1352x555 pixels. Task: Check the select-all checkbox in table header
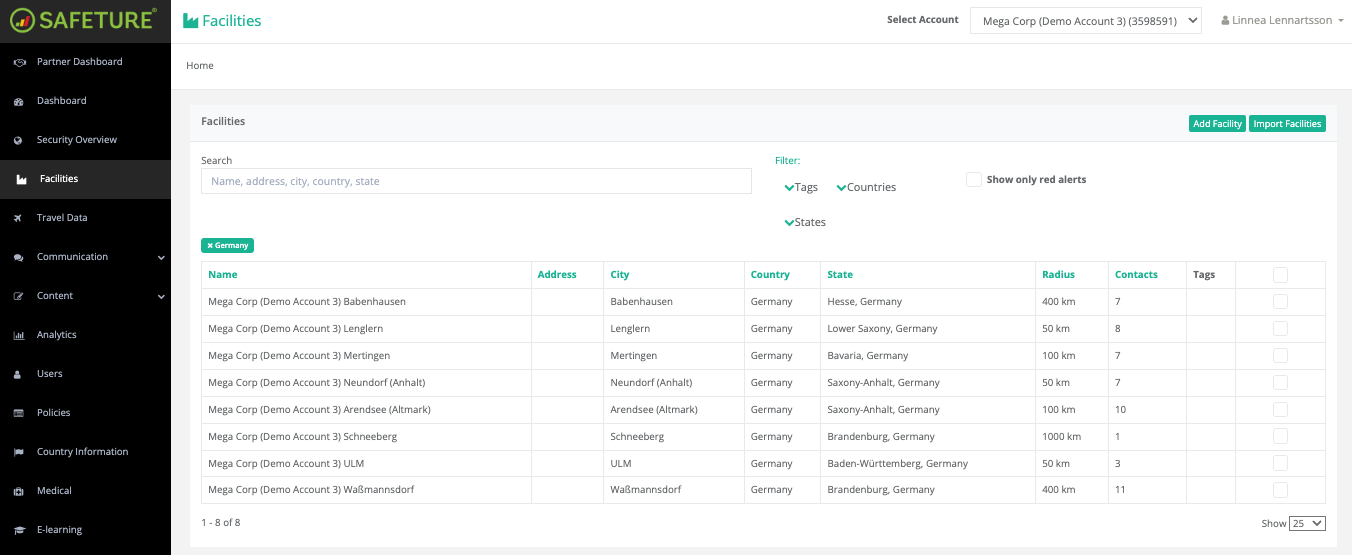1280,275
